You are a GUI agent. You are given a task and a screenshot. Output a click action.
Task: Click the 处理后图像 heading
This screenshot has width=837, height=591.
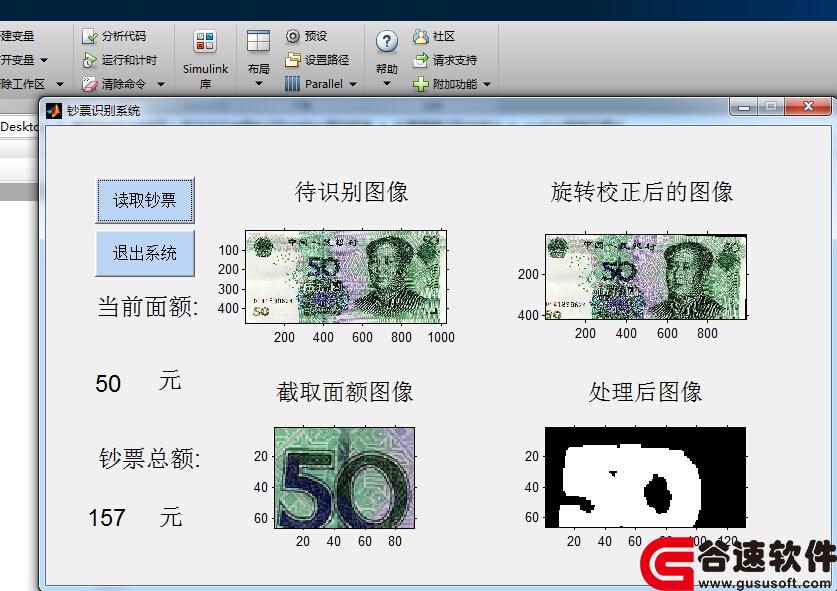(x=645, y=392)
